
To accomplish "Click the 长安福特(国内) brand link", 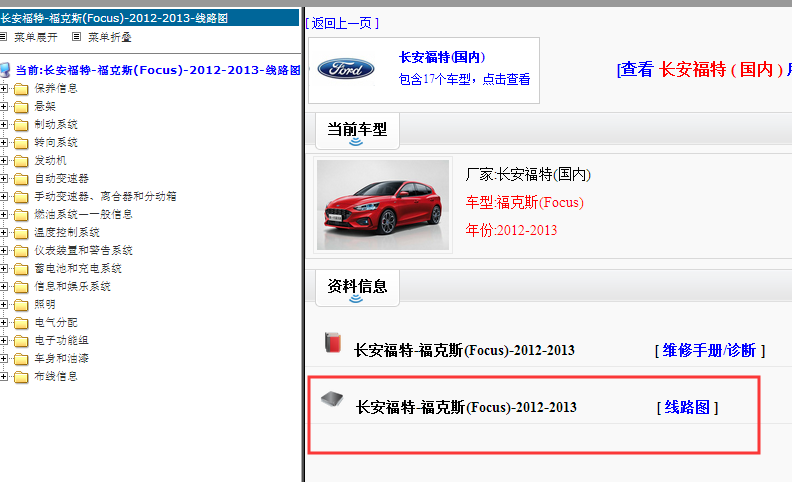I will (x=442, y=57).
